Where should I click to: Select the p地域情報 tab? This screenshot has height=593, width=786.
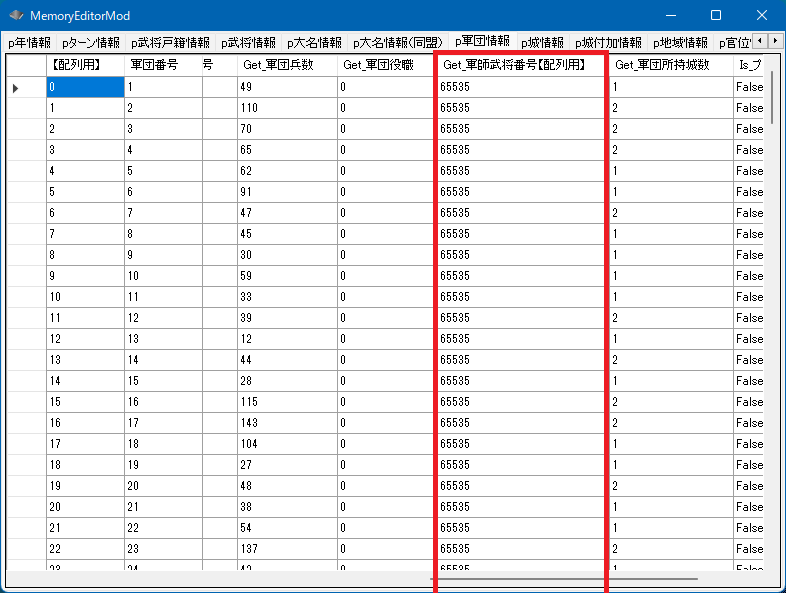point(680,43)
